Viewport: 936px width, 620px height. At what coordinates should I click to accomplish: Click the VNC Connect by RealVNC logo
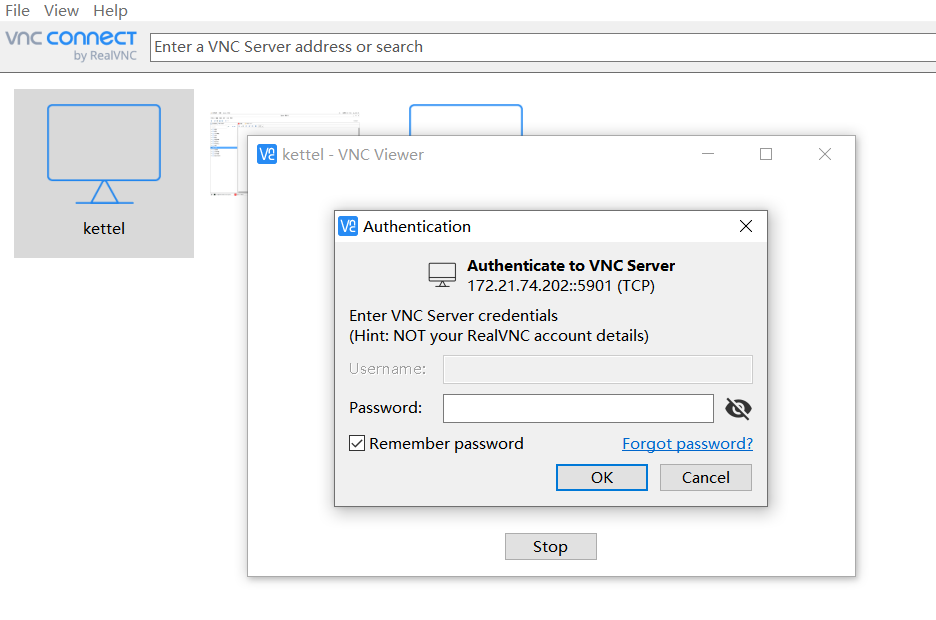pos(71,46)
